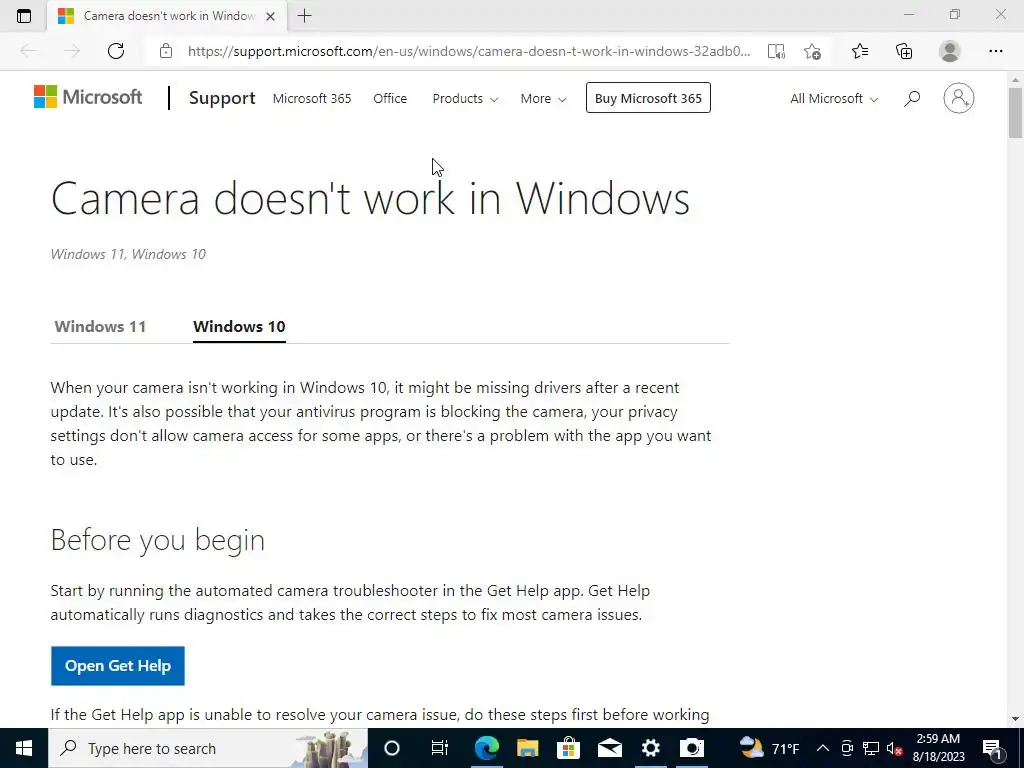Open Cortana from the taskbar

point(392,748)
